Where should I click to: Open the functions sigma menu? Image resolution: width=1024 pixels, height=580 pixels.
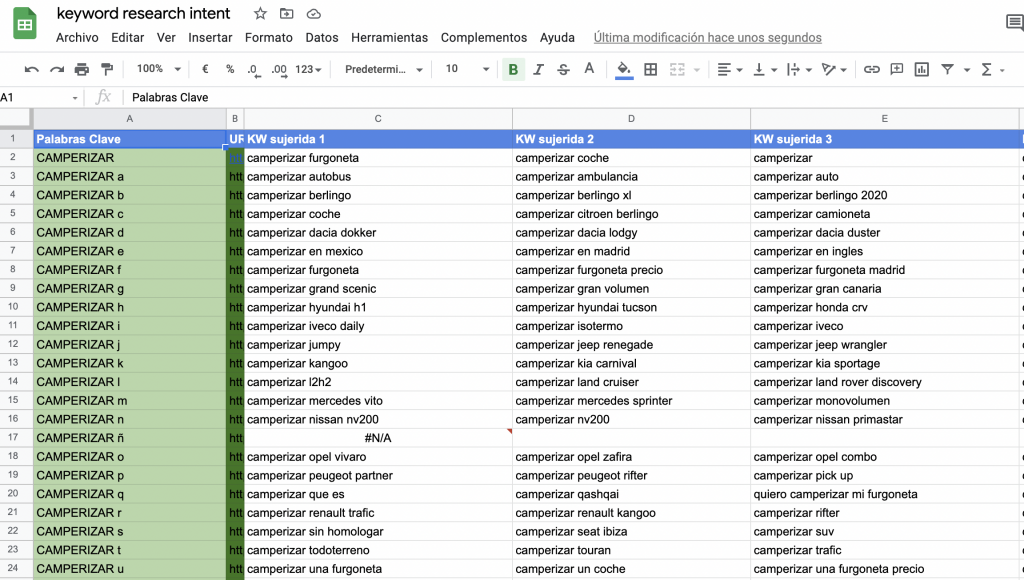[x=986, y=69]
